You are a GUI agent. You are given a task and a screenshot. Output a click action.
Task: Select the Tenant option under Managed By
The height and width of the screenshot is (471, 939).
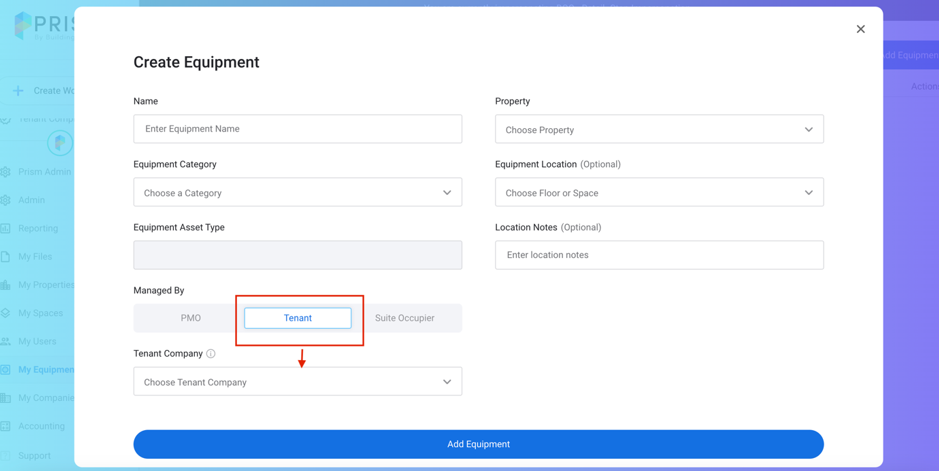coord(298,318)
